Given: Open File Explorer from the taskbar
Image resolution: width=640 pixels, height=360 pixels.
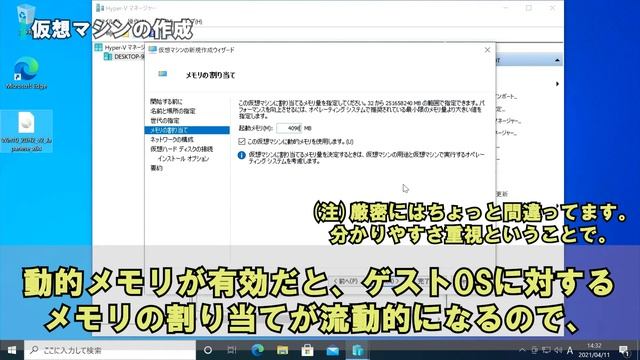Looking at the screenshot, I should [282, 350].
